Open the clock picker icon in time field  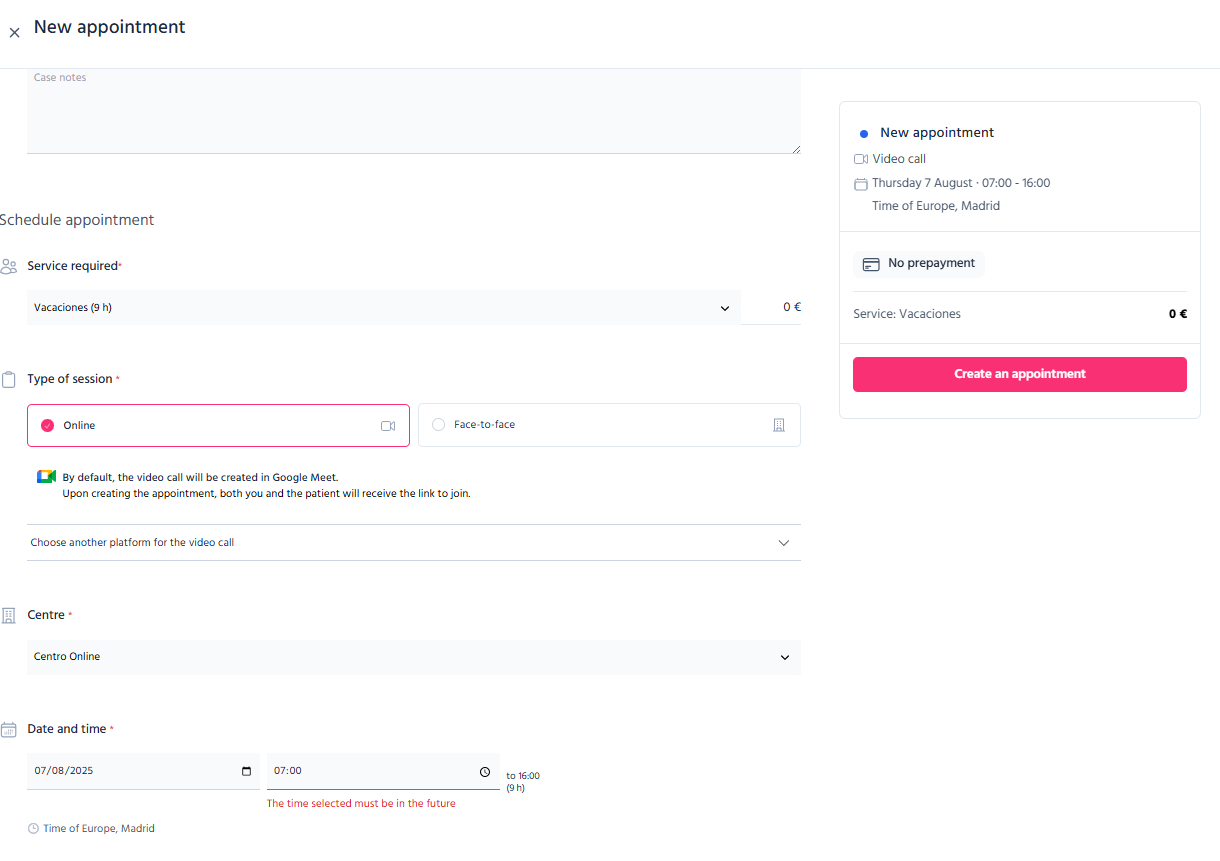tap(485, 771)
